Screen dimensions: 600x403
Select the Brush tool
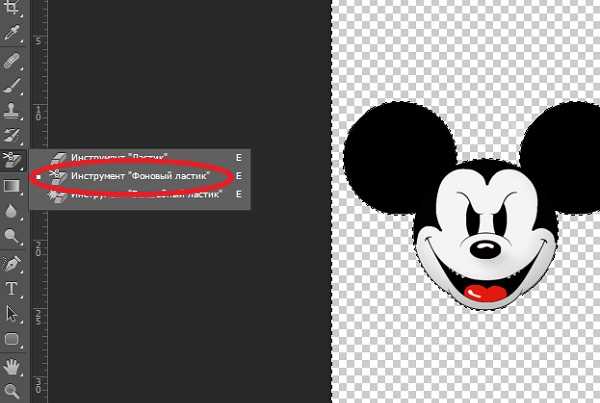click(11, 86)
